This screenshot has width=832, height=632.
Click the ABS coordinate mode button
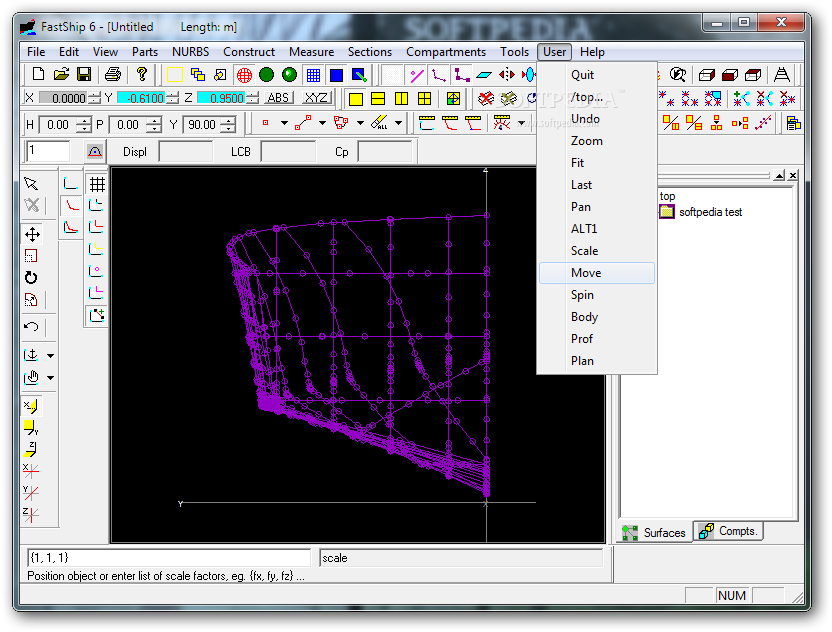tap(279, 98)
